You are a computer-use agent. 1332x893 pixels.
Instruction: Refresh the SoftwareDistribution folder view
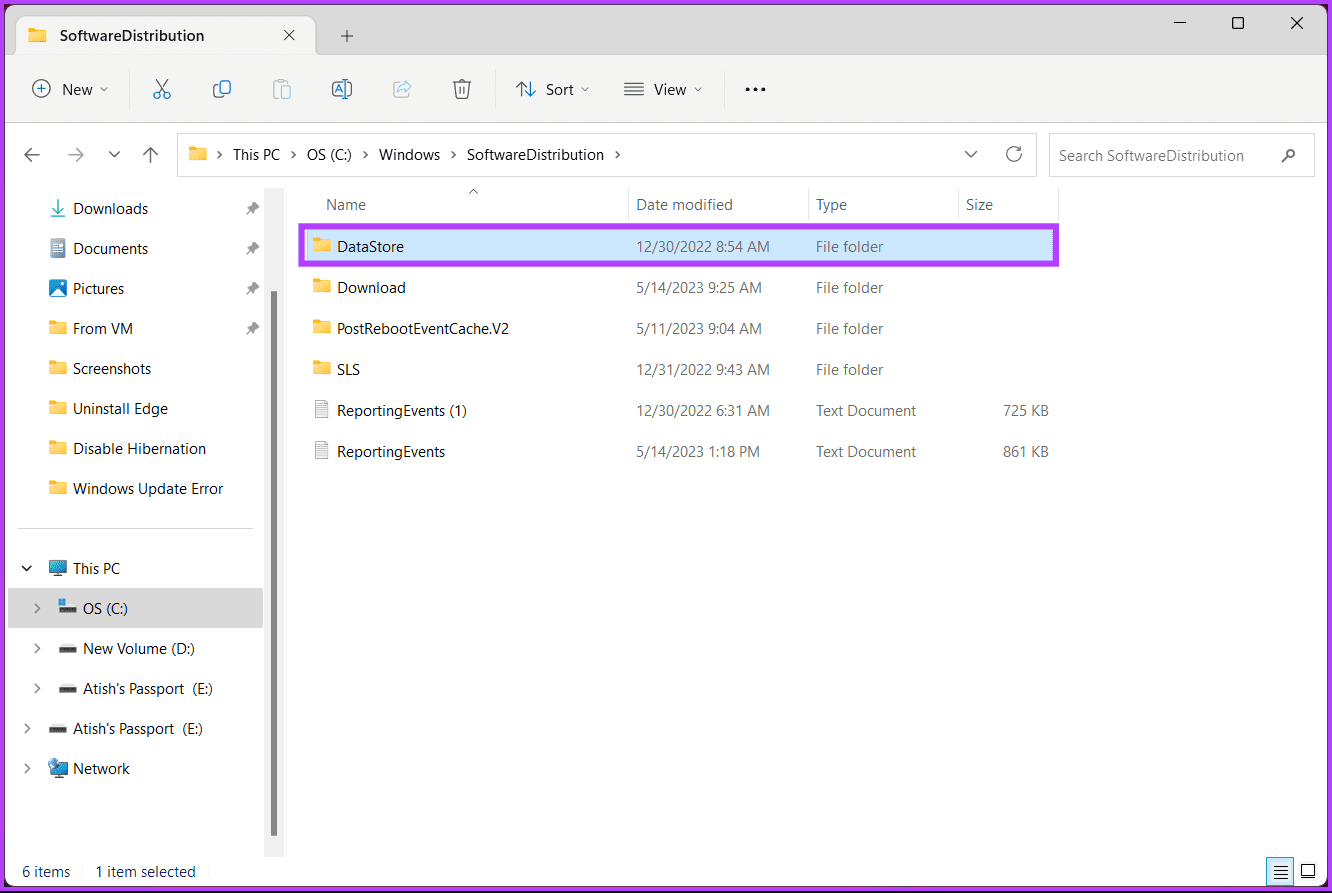click(x=1014, y=155)
